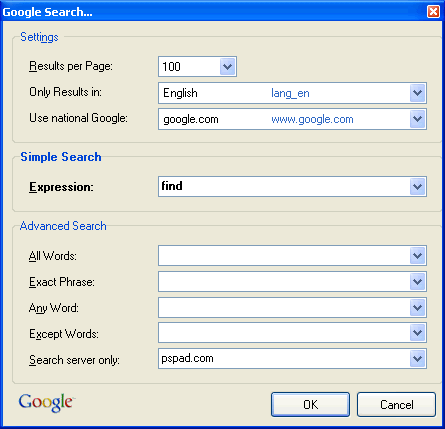Click the Only Results in label
This screenshot has width=445, height=429.
click(x=65, y=92)
